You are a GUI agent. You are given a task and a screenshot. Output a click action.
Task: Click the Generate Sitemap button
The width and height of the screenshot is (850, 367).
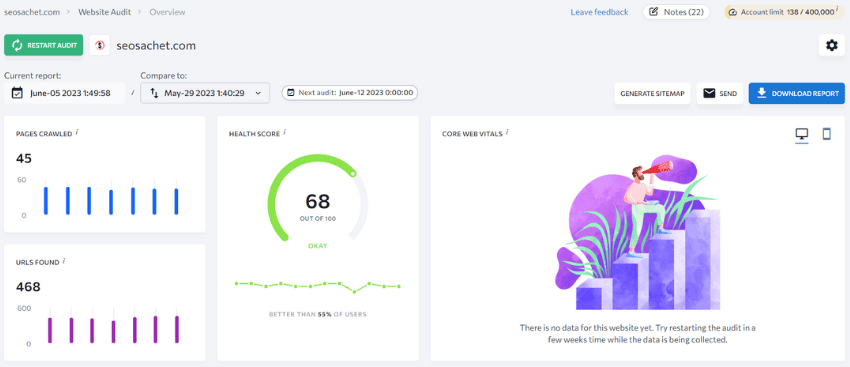[652, 93]
